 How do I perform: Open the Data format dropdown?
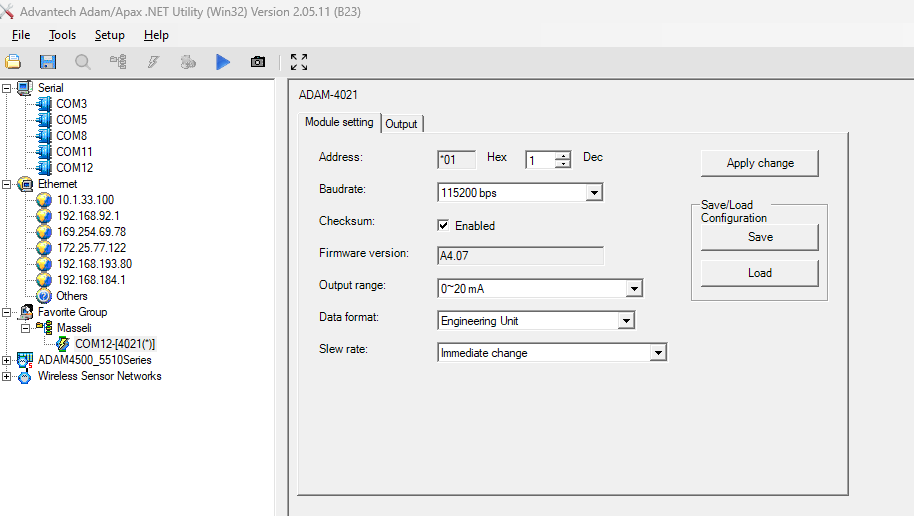coord(626,321)
